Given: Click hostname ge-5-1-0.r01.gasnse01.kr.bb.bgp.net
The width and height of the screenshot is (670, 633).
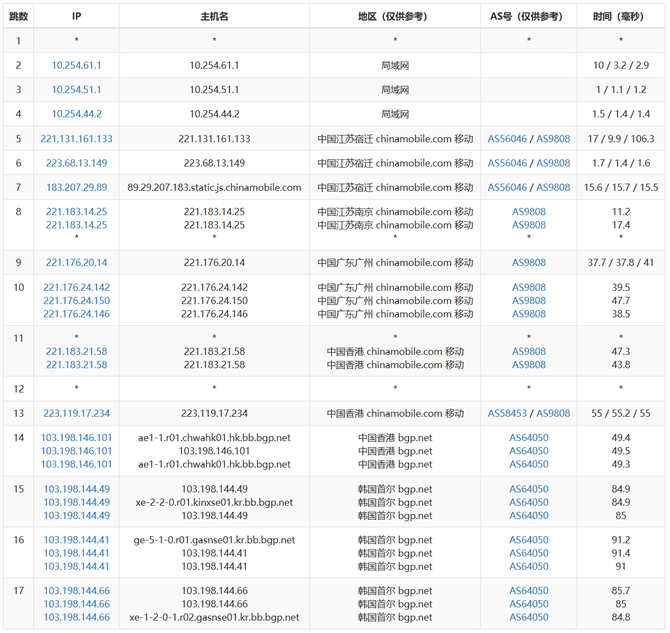Looking at the screenshot, I should coord(214,540).
